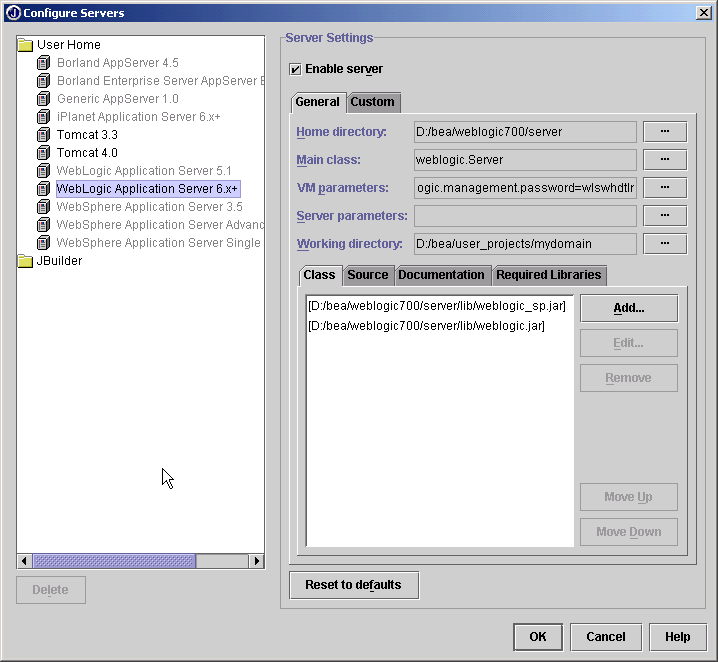Click the Borland Enterprise Server AppServer server icon
Screen dimensions: 718x662
pyautogui.click(x=44, y=81)
